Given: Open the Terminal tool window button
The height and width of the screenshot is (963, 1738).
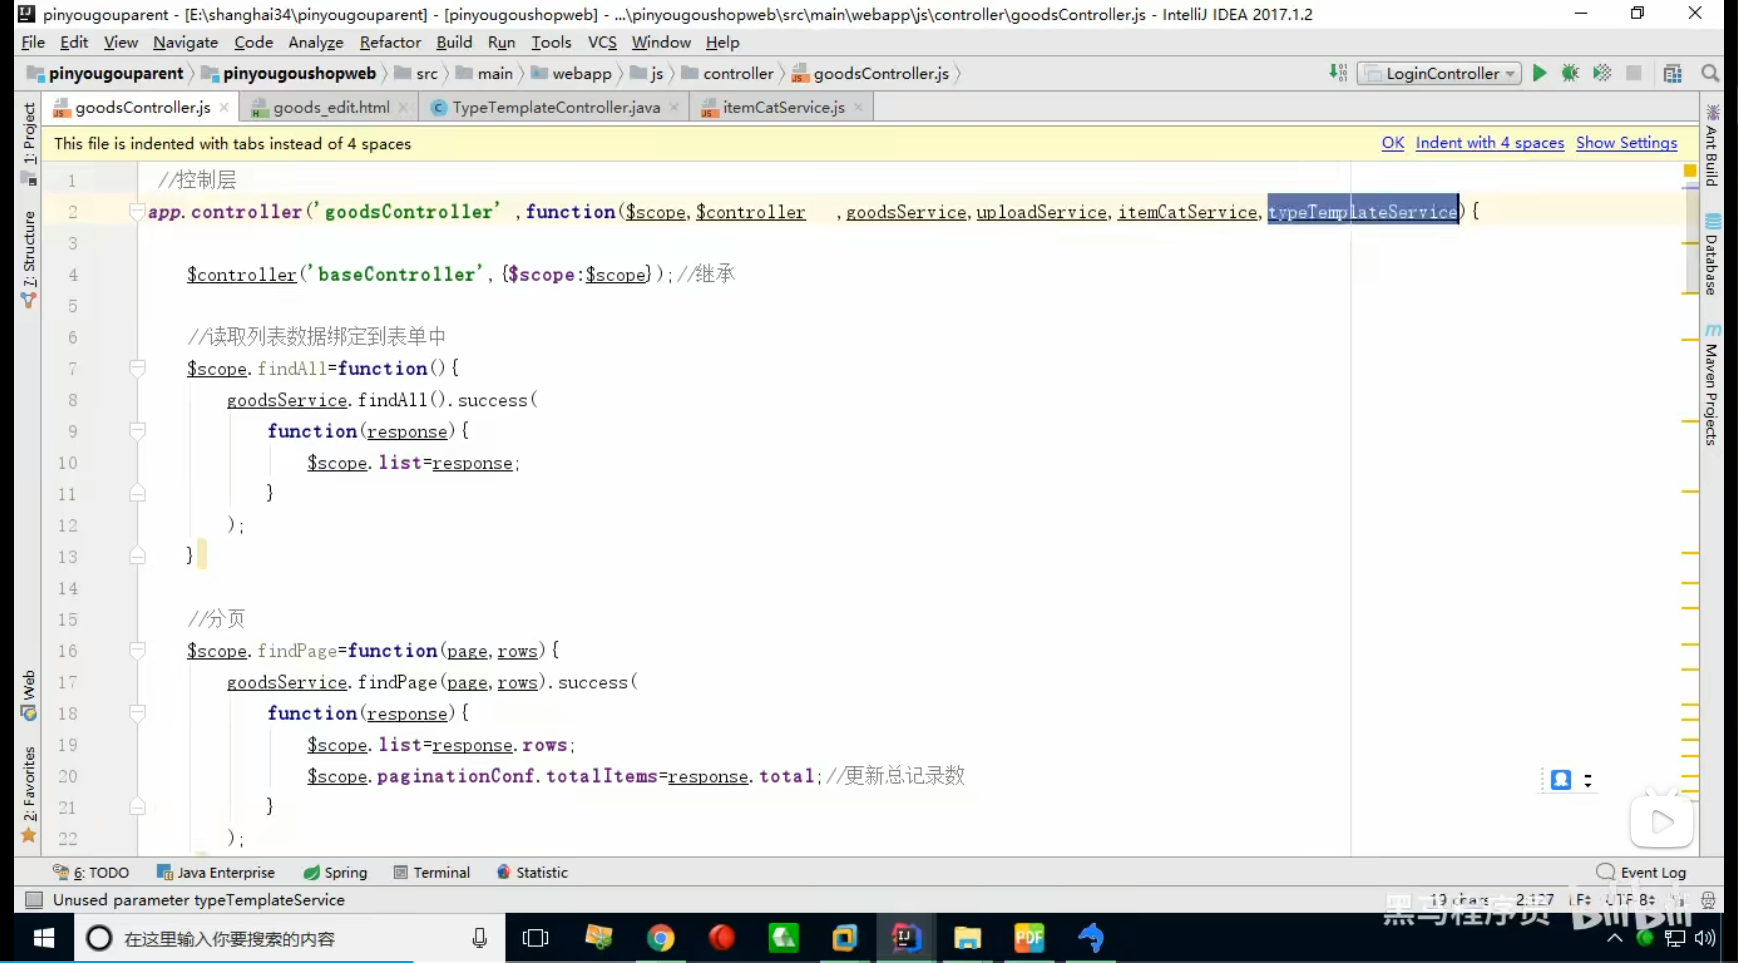Looking at the screenshot, I should (x=432, y=872).
